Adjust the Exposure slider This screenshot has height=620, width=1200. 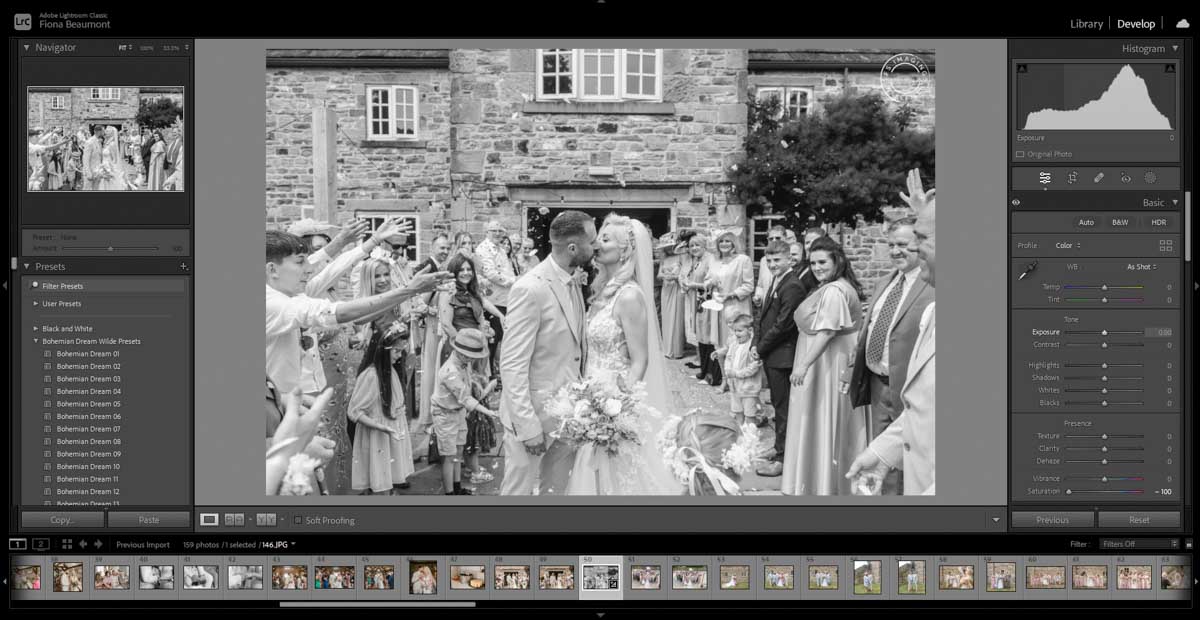coord(1104,332)
